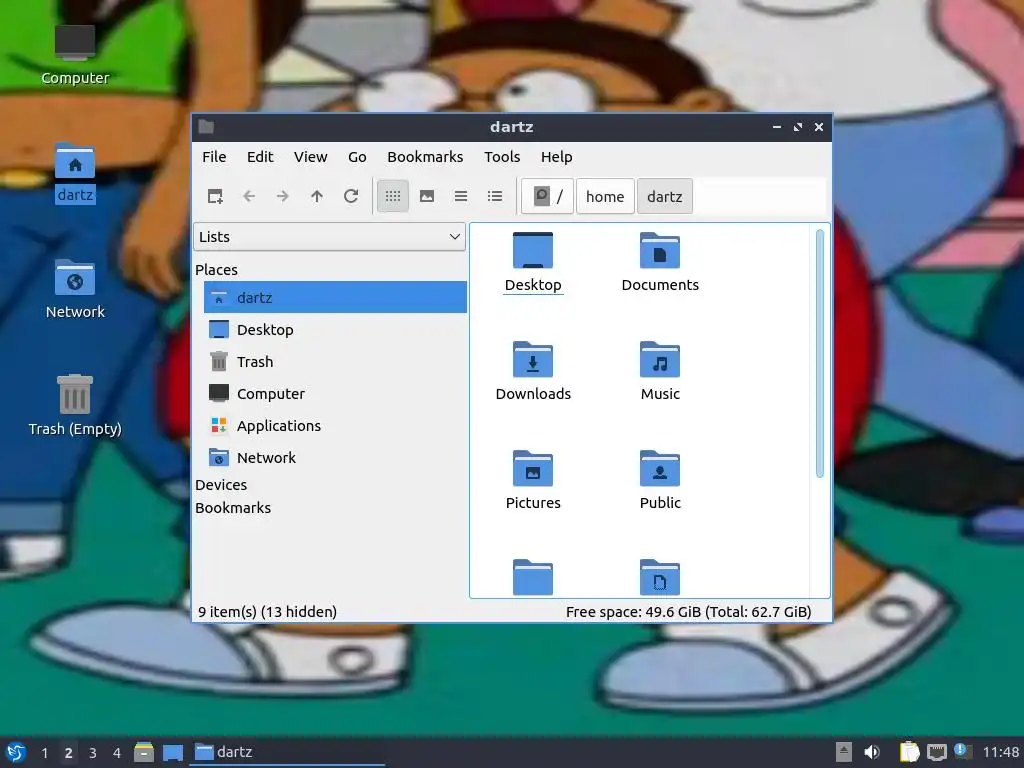This screenshot has height=768, width=1024.
Task: Open the View menu
Action: pos(310,157)
